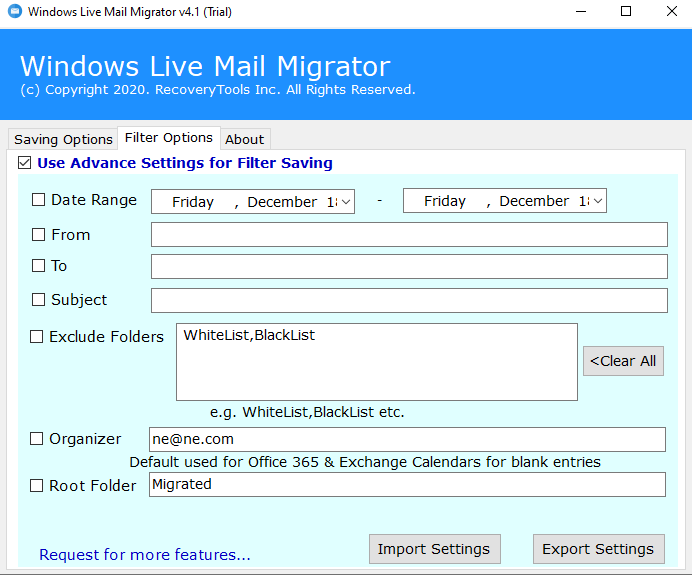Select December in the start date picker

coord(282,202)
